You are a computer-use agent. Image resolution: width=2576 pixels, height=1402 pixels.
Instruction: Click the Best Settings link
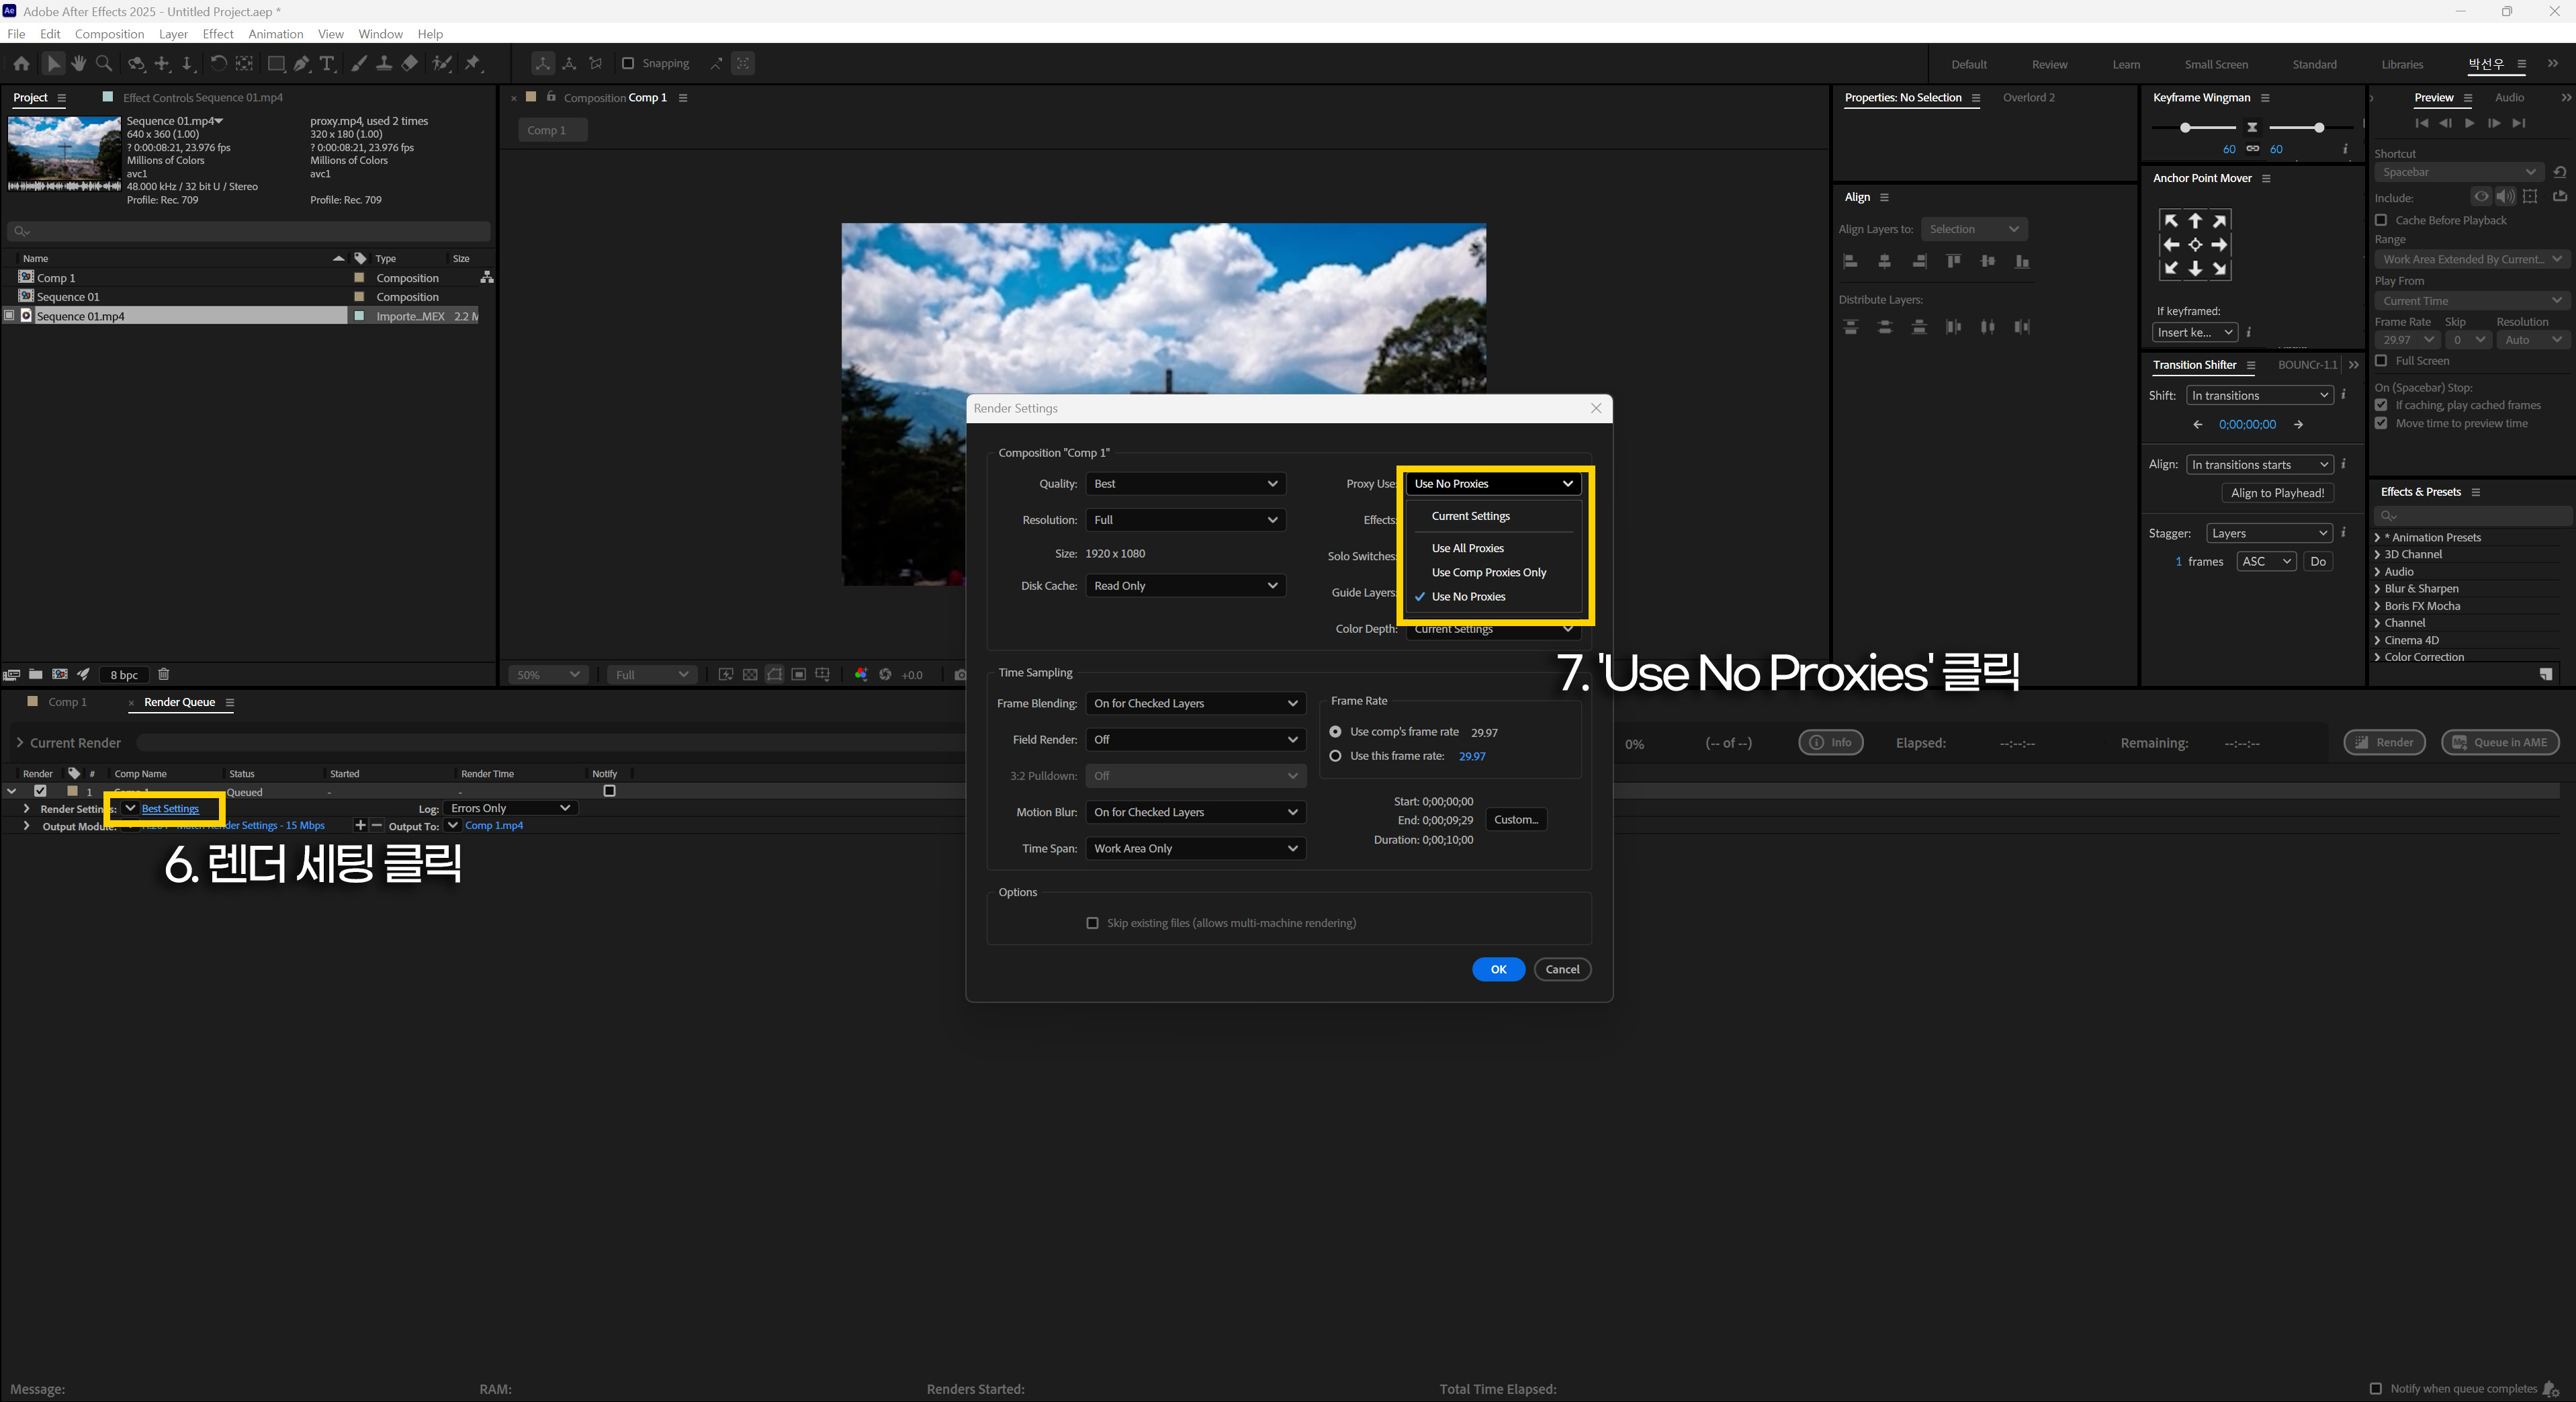point(170,809)
